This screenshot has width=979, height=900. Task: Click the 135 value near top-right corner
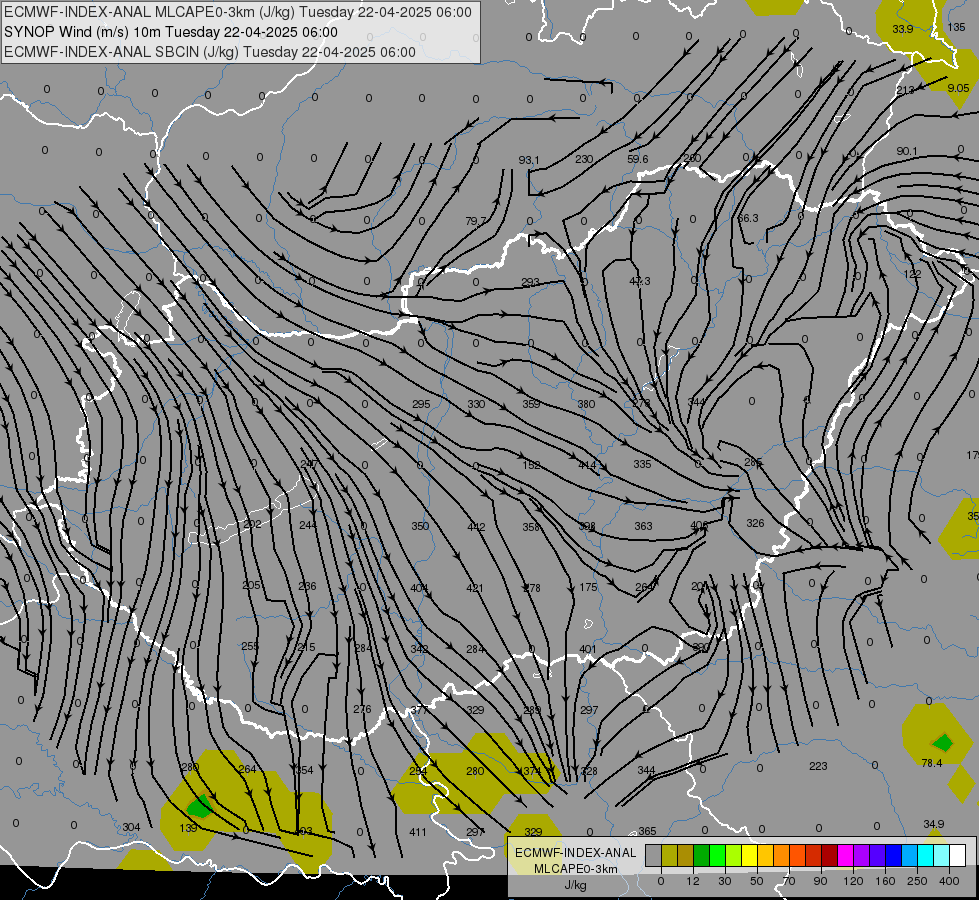point(957,27)
